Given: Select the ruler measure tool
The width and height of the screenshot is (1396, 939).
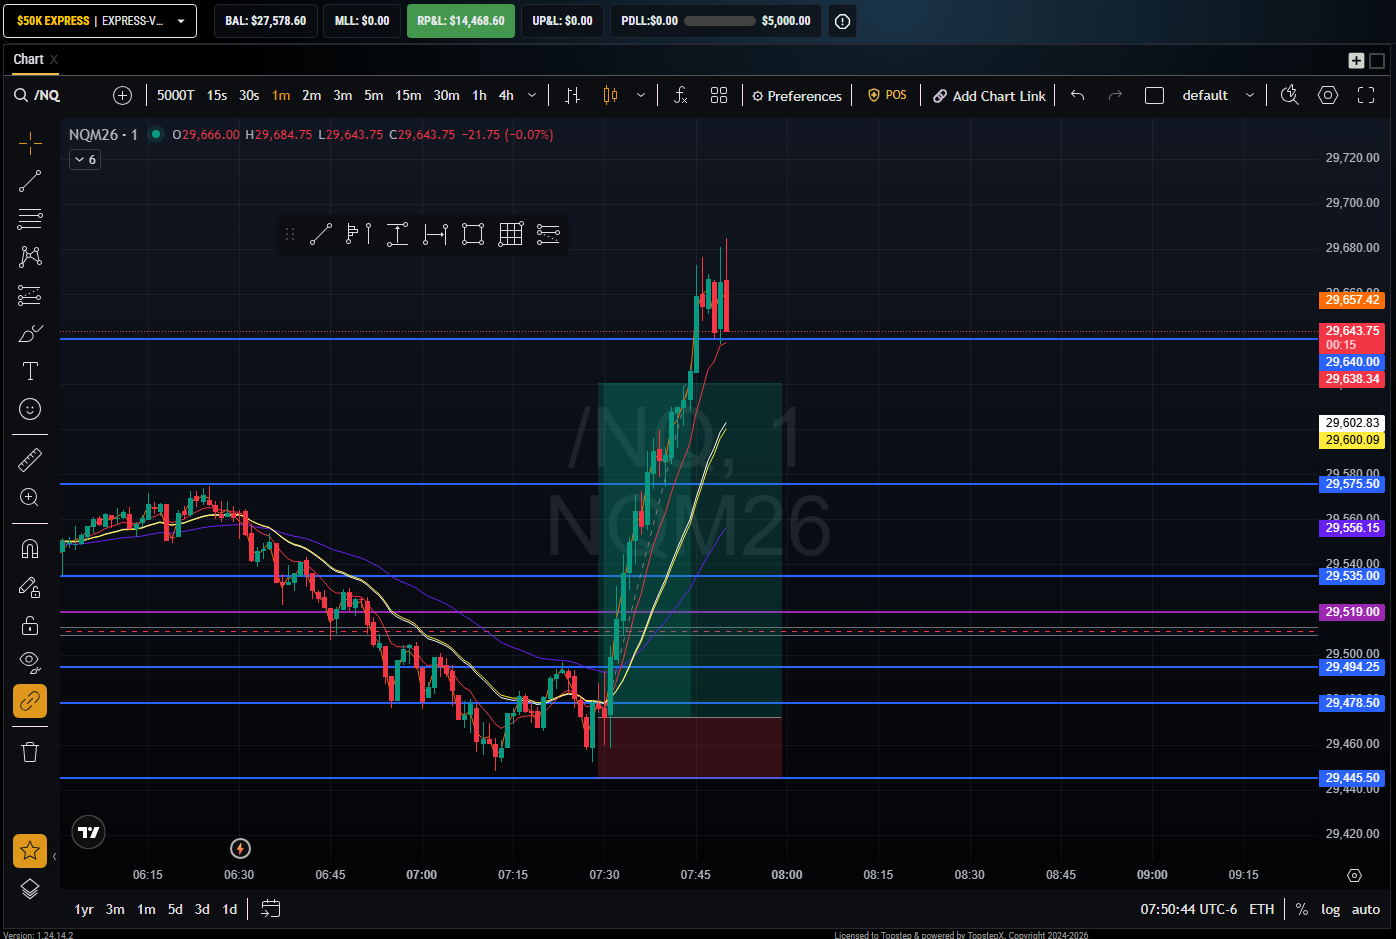Looking at the screenshot, I should (x=30, y=460).
